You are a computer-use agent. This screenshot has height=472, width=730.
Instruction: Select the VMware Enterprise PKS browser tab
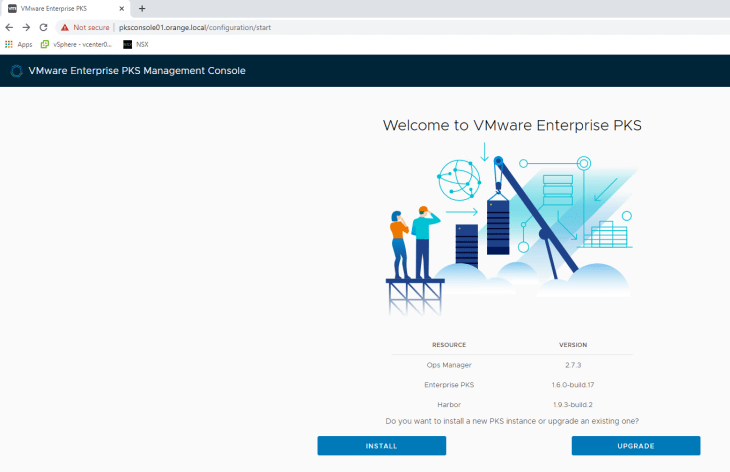60,8
